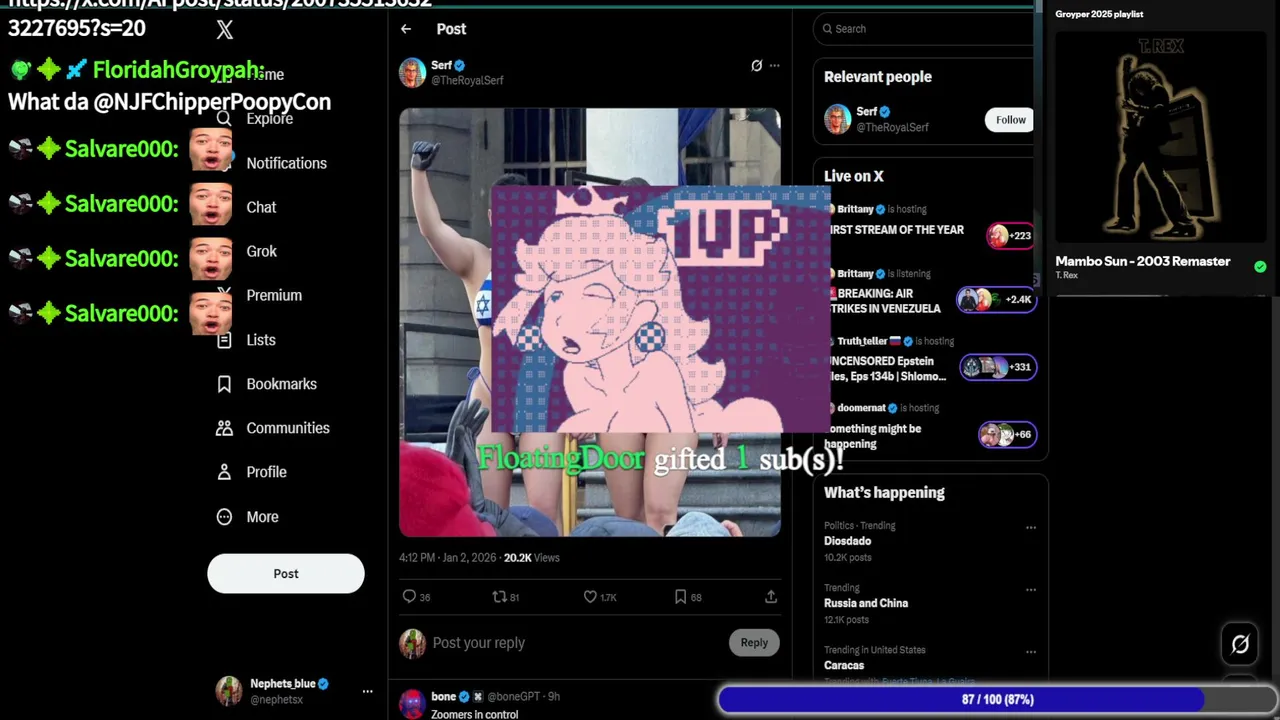Open Notifications in sidebar
This screenshot has height=720, width=1280.
[286, 163]
